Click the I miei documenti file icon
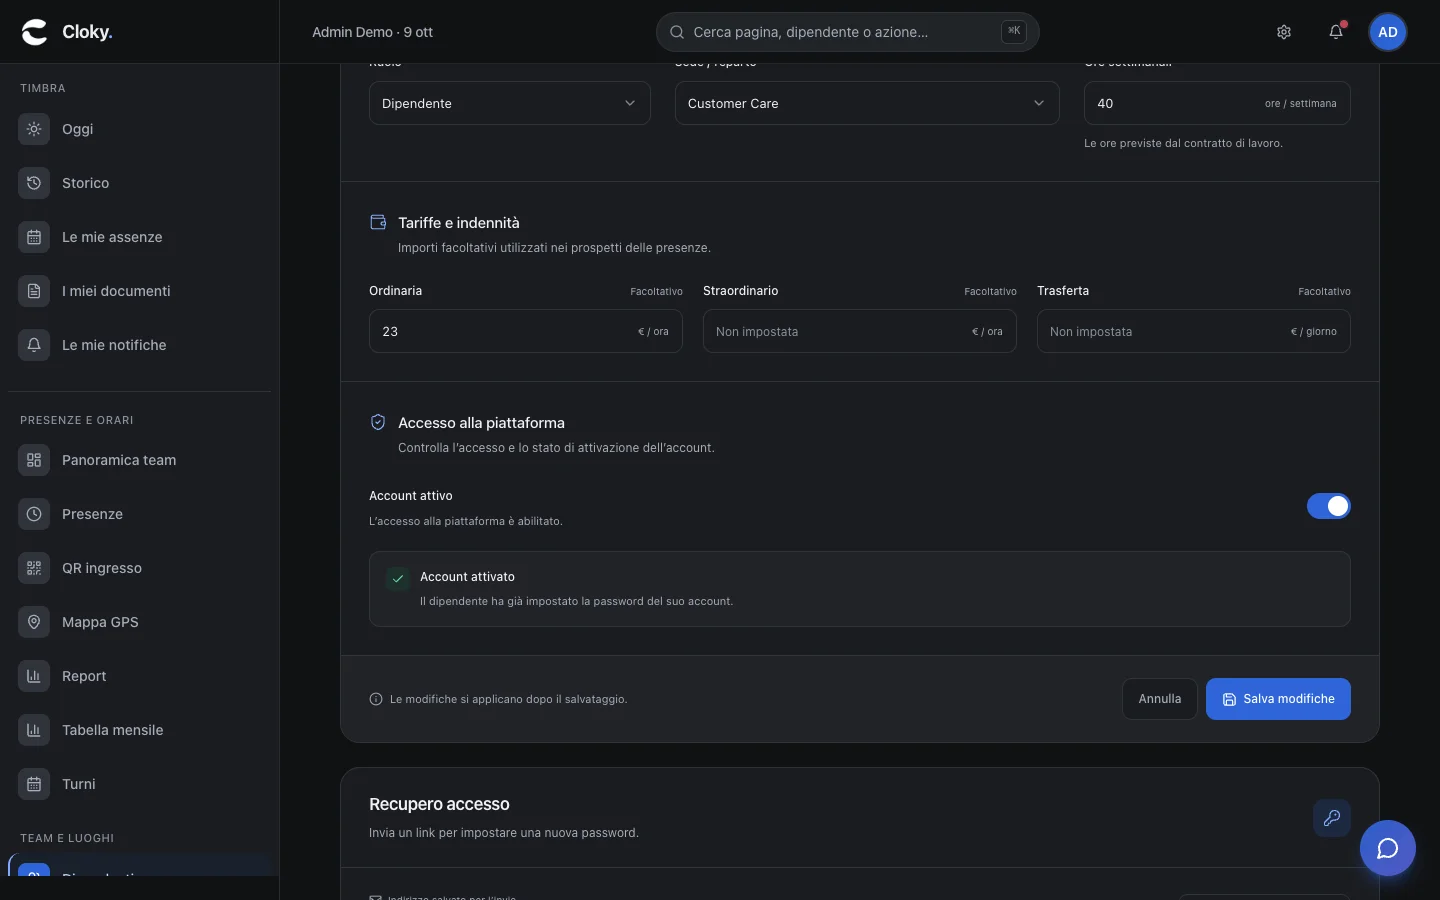Viewport: 1440px width, 900px height. 34,291
